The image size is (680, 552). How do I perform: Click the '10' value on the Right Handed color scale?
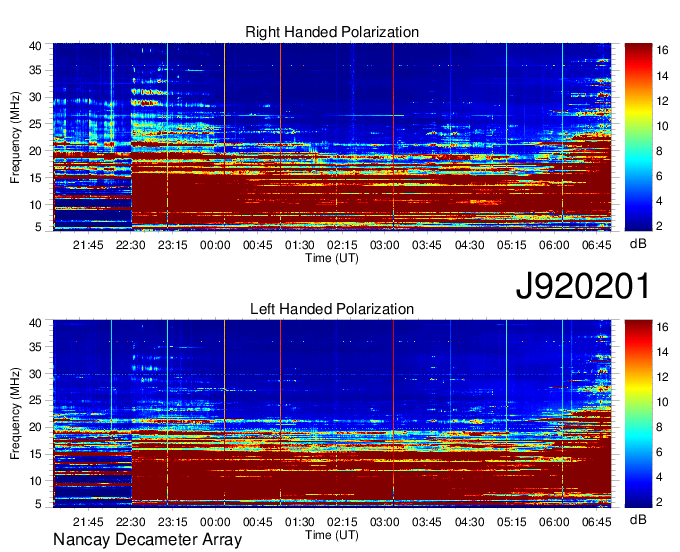(662, 126)
